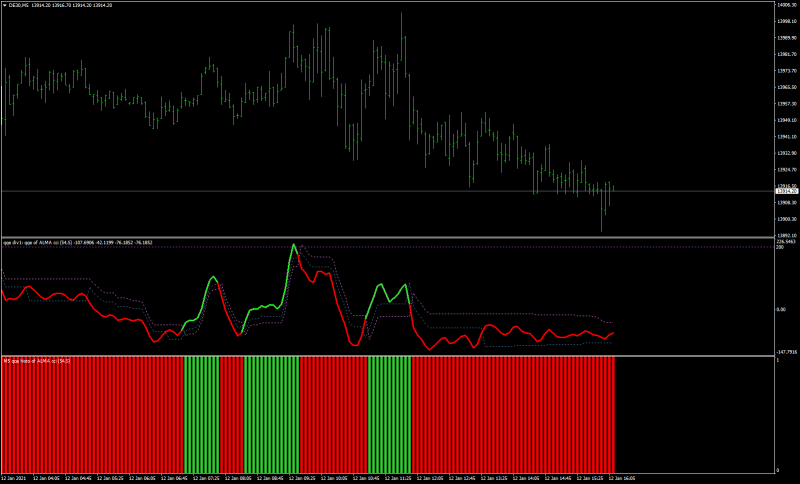Click the current price tag 13914.20
Image resolution: width=800 pixels, height=484 pixels.
pyautogui.click(x=786, y=191)
